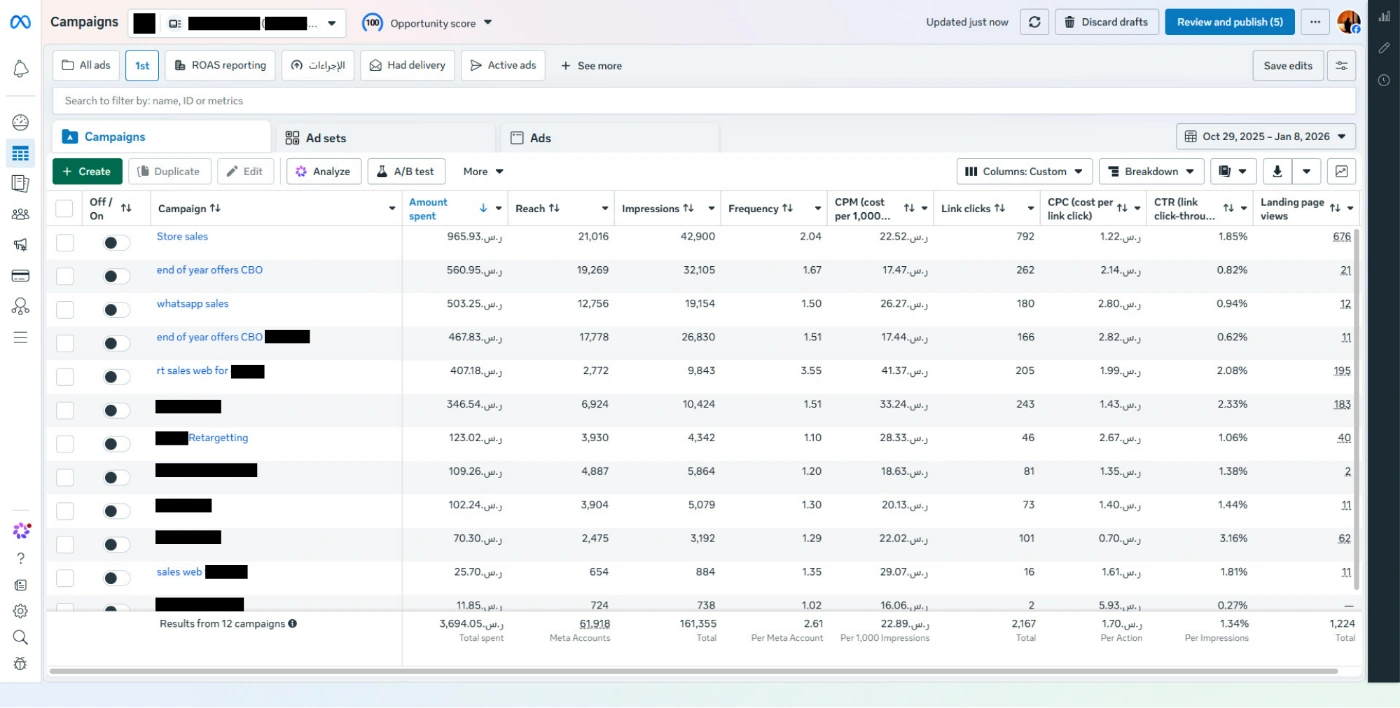Image resolution: width=1400 pixels, height=708 pixels.
Task: Switch to the Ads tab
Action: (610, 138)
